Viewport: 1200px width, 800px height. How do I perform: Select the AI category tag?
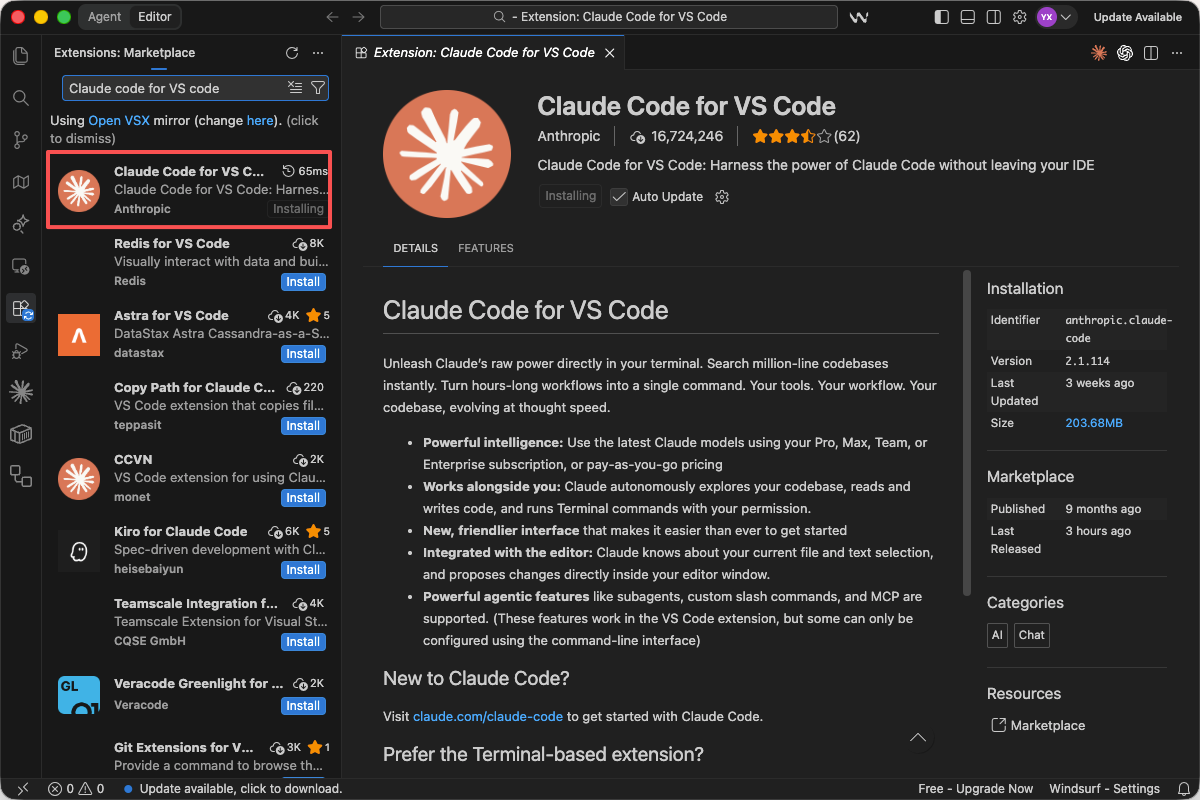[x=997, y=635]
